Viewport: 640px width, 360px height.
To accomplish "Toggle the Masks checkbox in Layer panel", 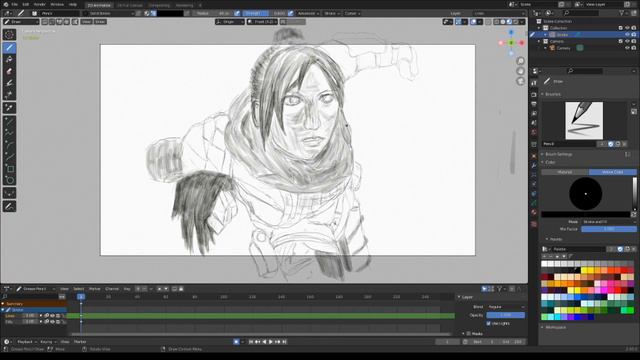I will pyautogui.click(x=469, y=333).
